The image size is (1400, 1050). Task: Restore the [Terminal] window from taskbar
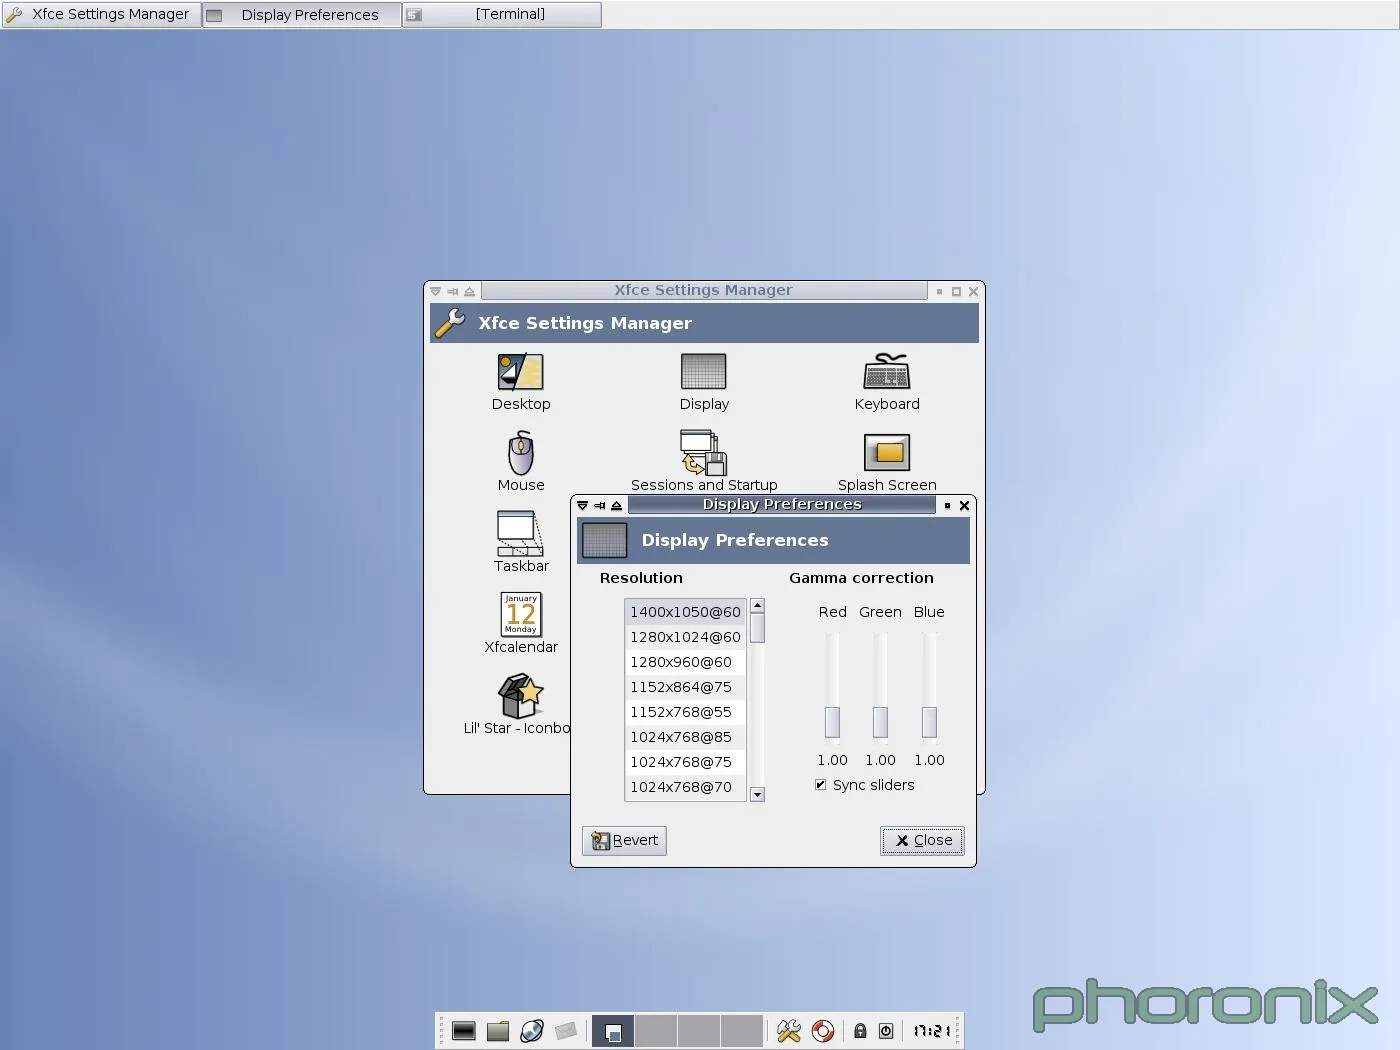point(501,14)
